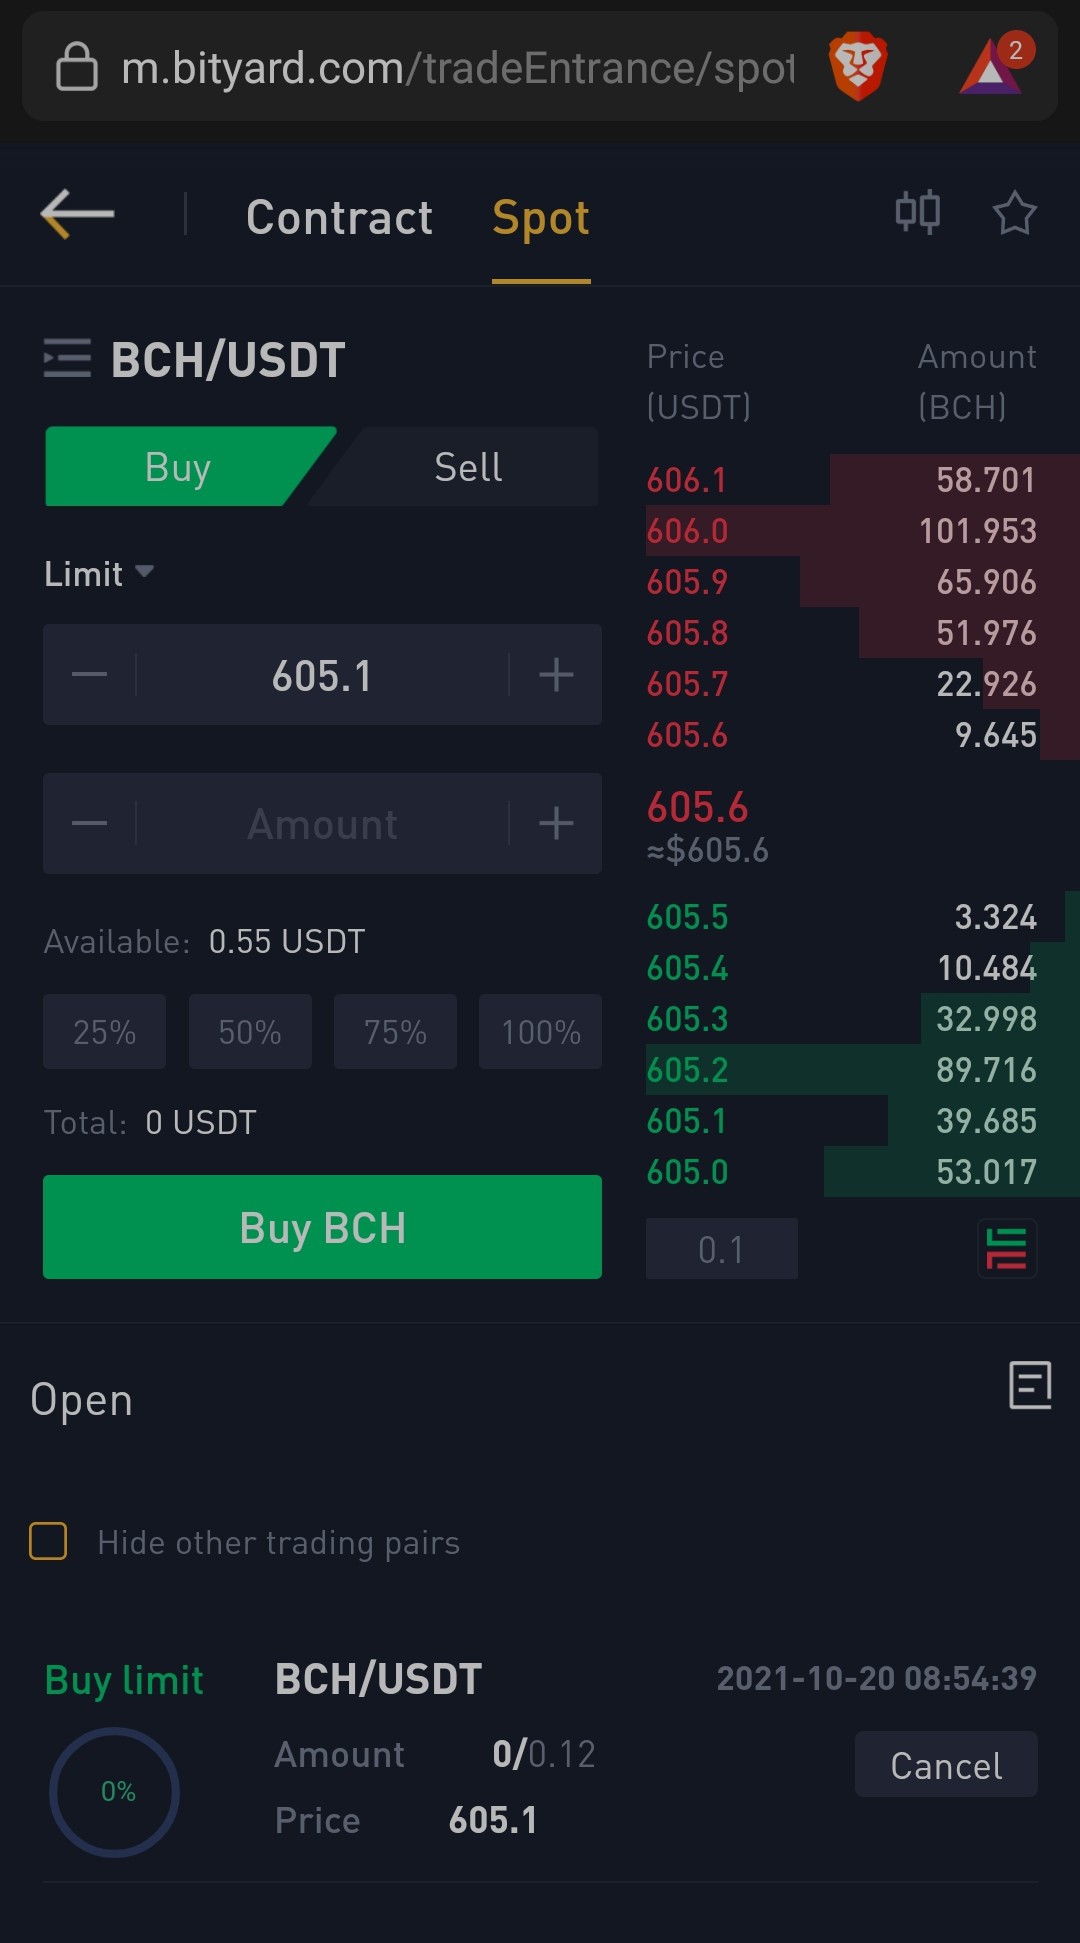
Task: Select the Buy side toggle
Action: coord(178,467)
